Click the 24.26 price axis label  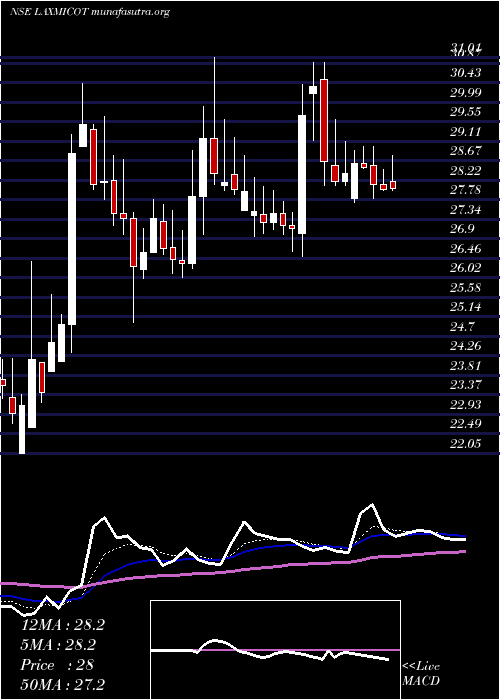tap(467, 346)
